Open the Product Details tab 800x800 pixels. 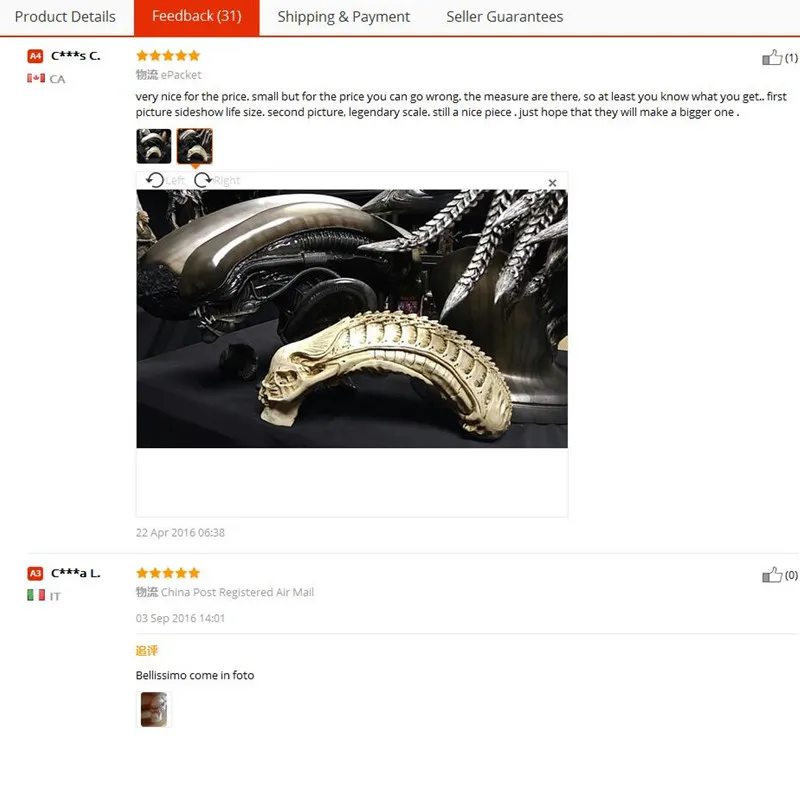pos(65,17)
